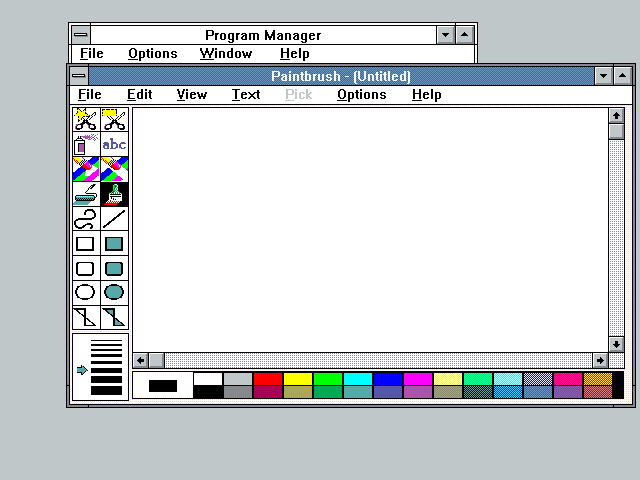The height and width of the screenshot is (480, 640).
Task: Open the Paintbrush Options menu
Action: tap(362, 95)
